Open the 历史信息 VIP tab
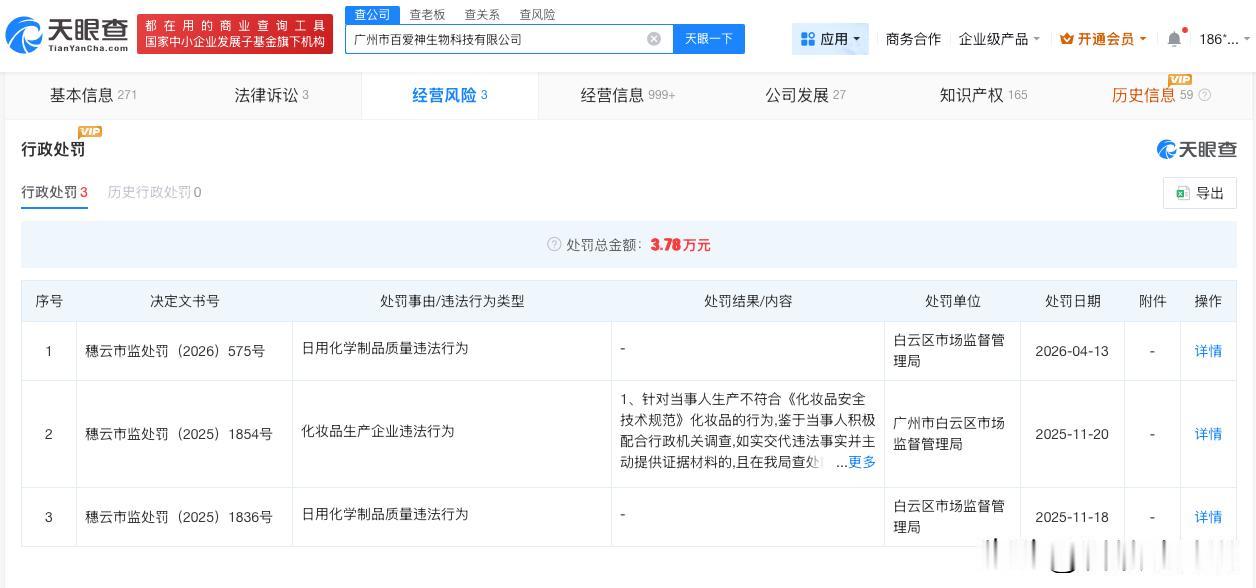The image size is (1256, 588). [x=1152, y=95]
